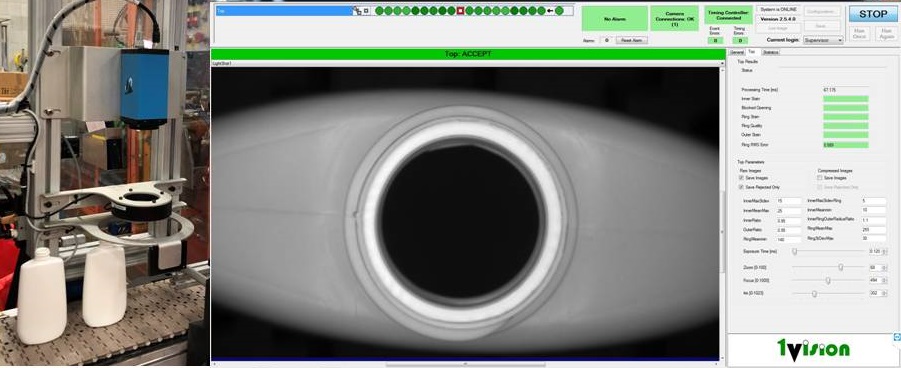Switch to the General tab
The width and height of the screenshot is (901, 368).
[737, 52]
